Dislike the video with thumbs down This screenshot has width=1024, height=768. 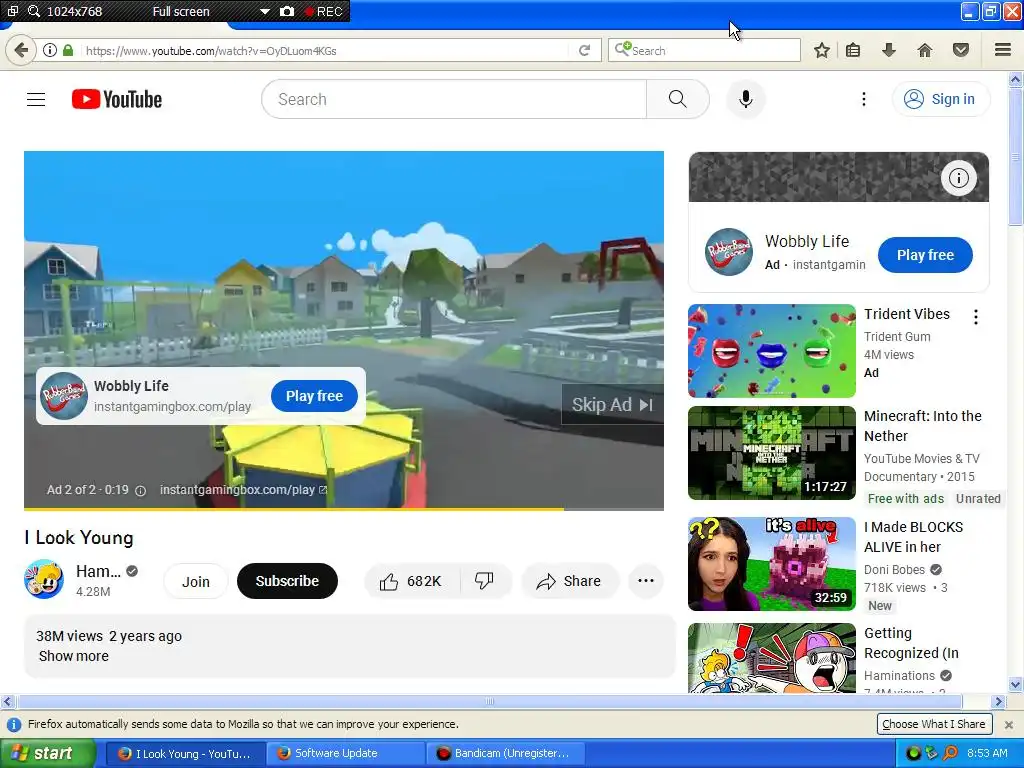[485, 581]
